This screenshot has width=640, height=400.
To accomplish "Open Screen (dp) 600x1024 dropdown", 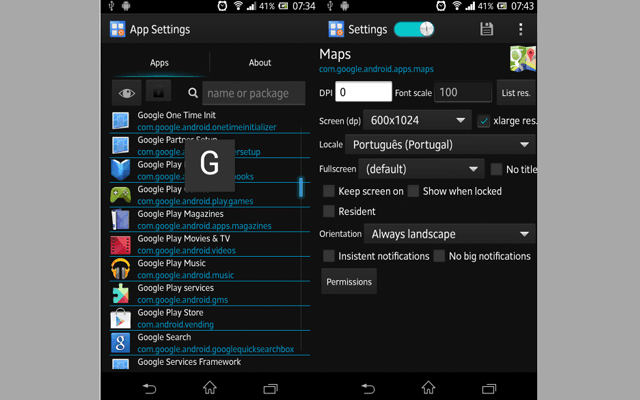I will pyautogui.click(x=417, y=120).
